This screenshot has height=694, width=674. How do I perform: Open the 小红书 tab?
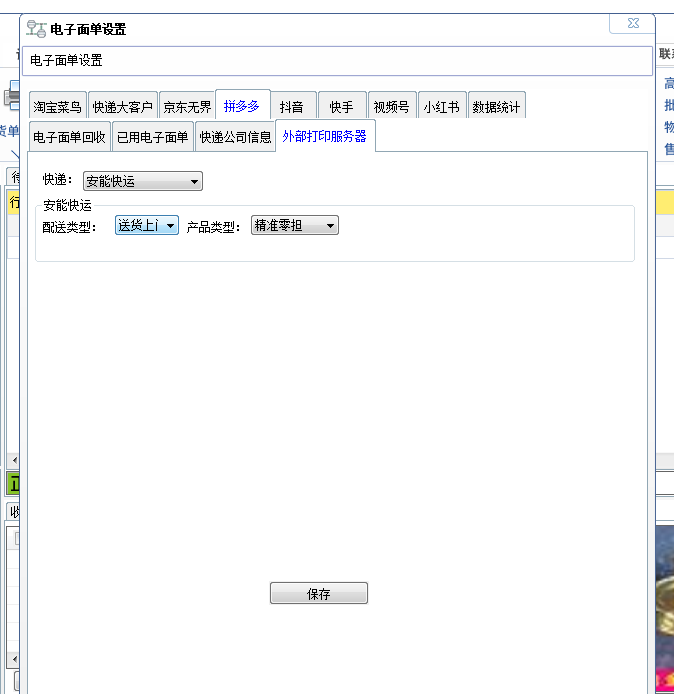click(441, 107)
